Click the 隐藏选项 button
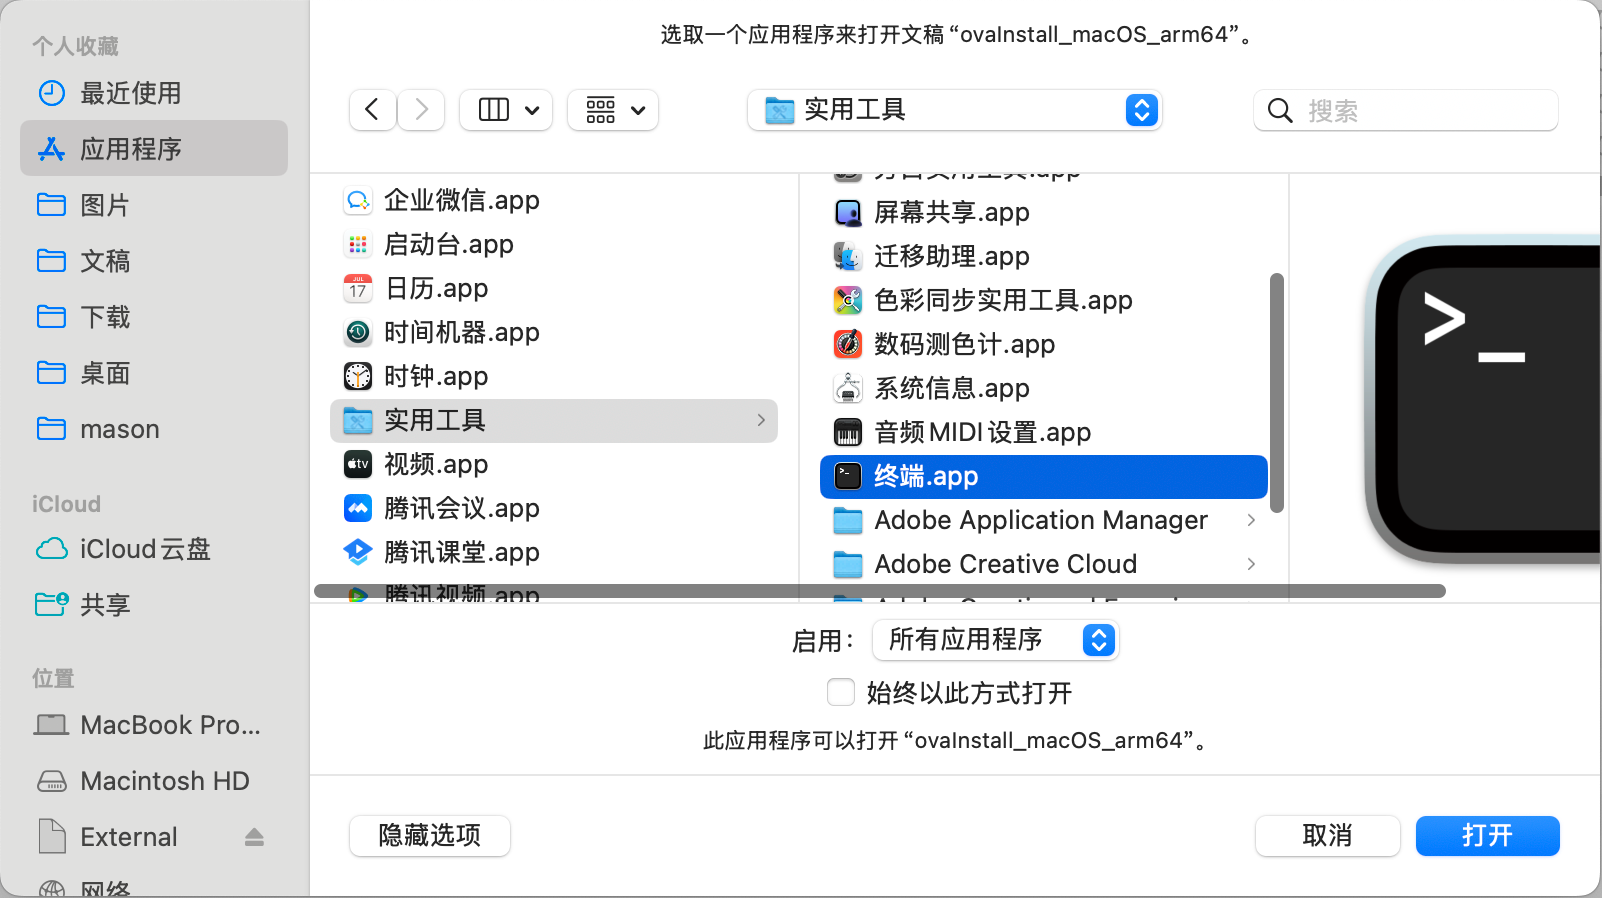 pyautogui.click(x=429, y=836)
